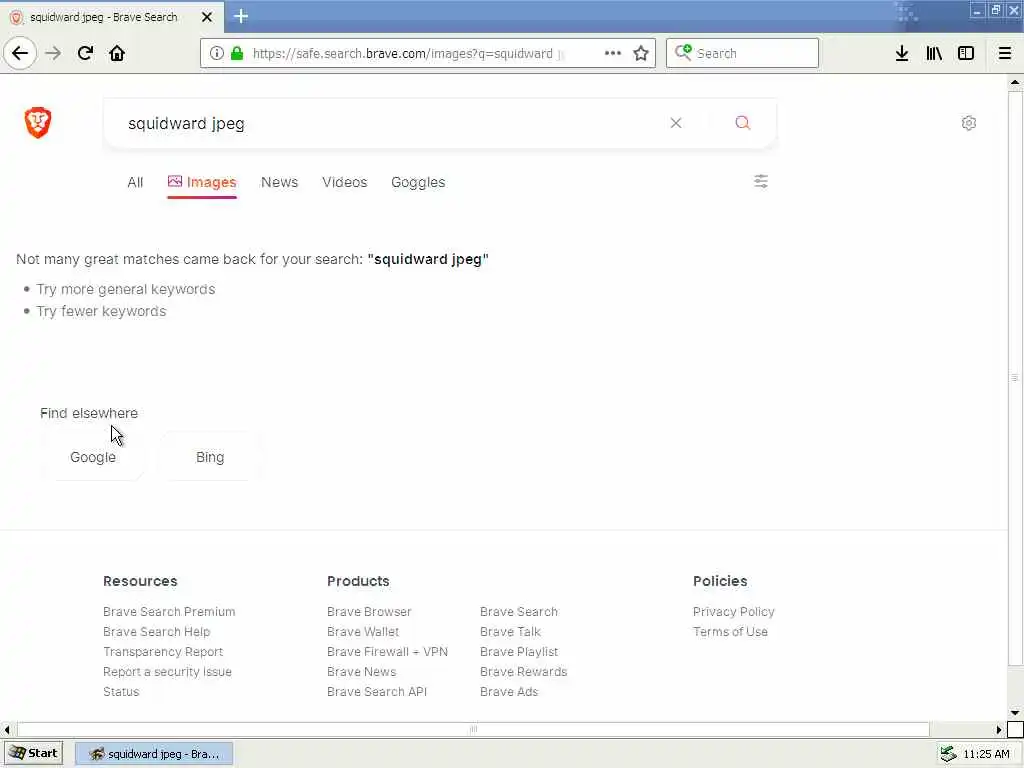Click the Forward navigation arrow

pos(54,53)
